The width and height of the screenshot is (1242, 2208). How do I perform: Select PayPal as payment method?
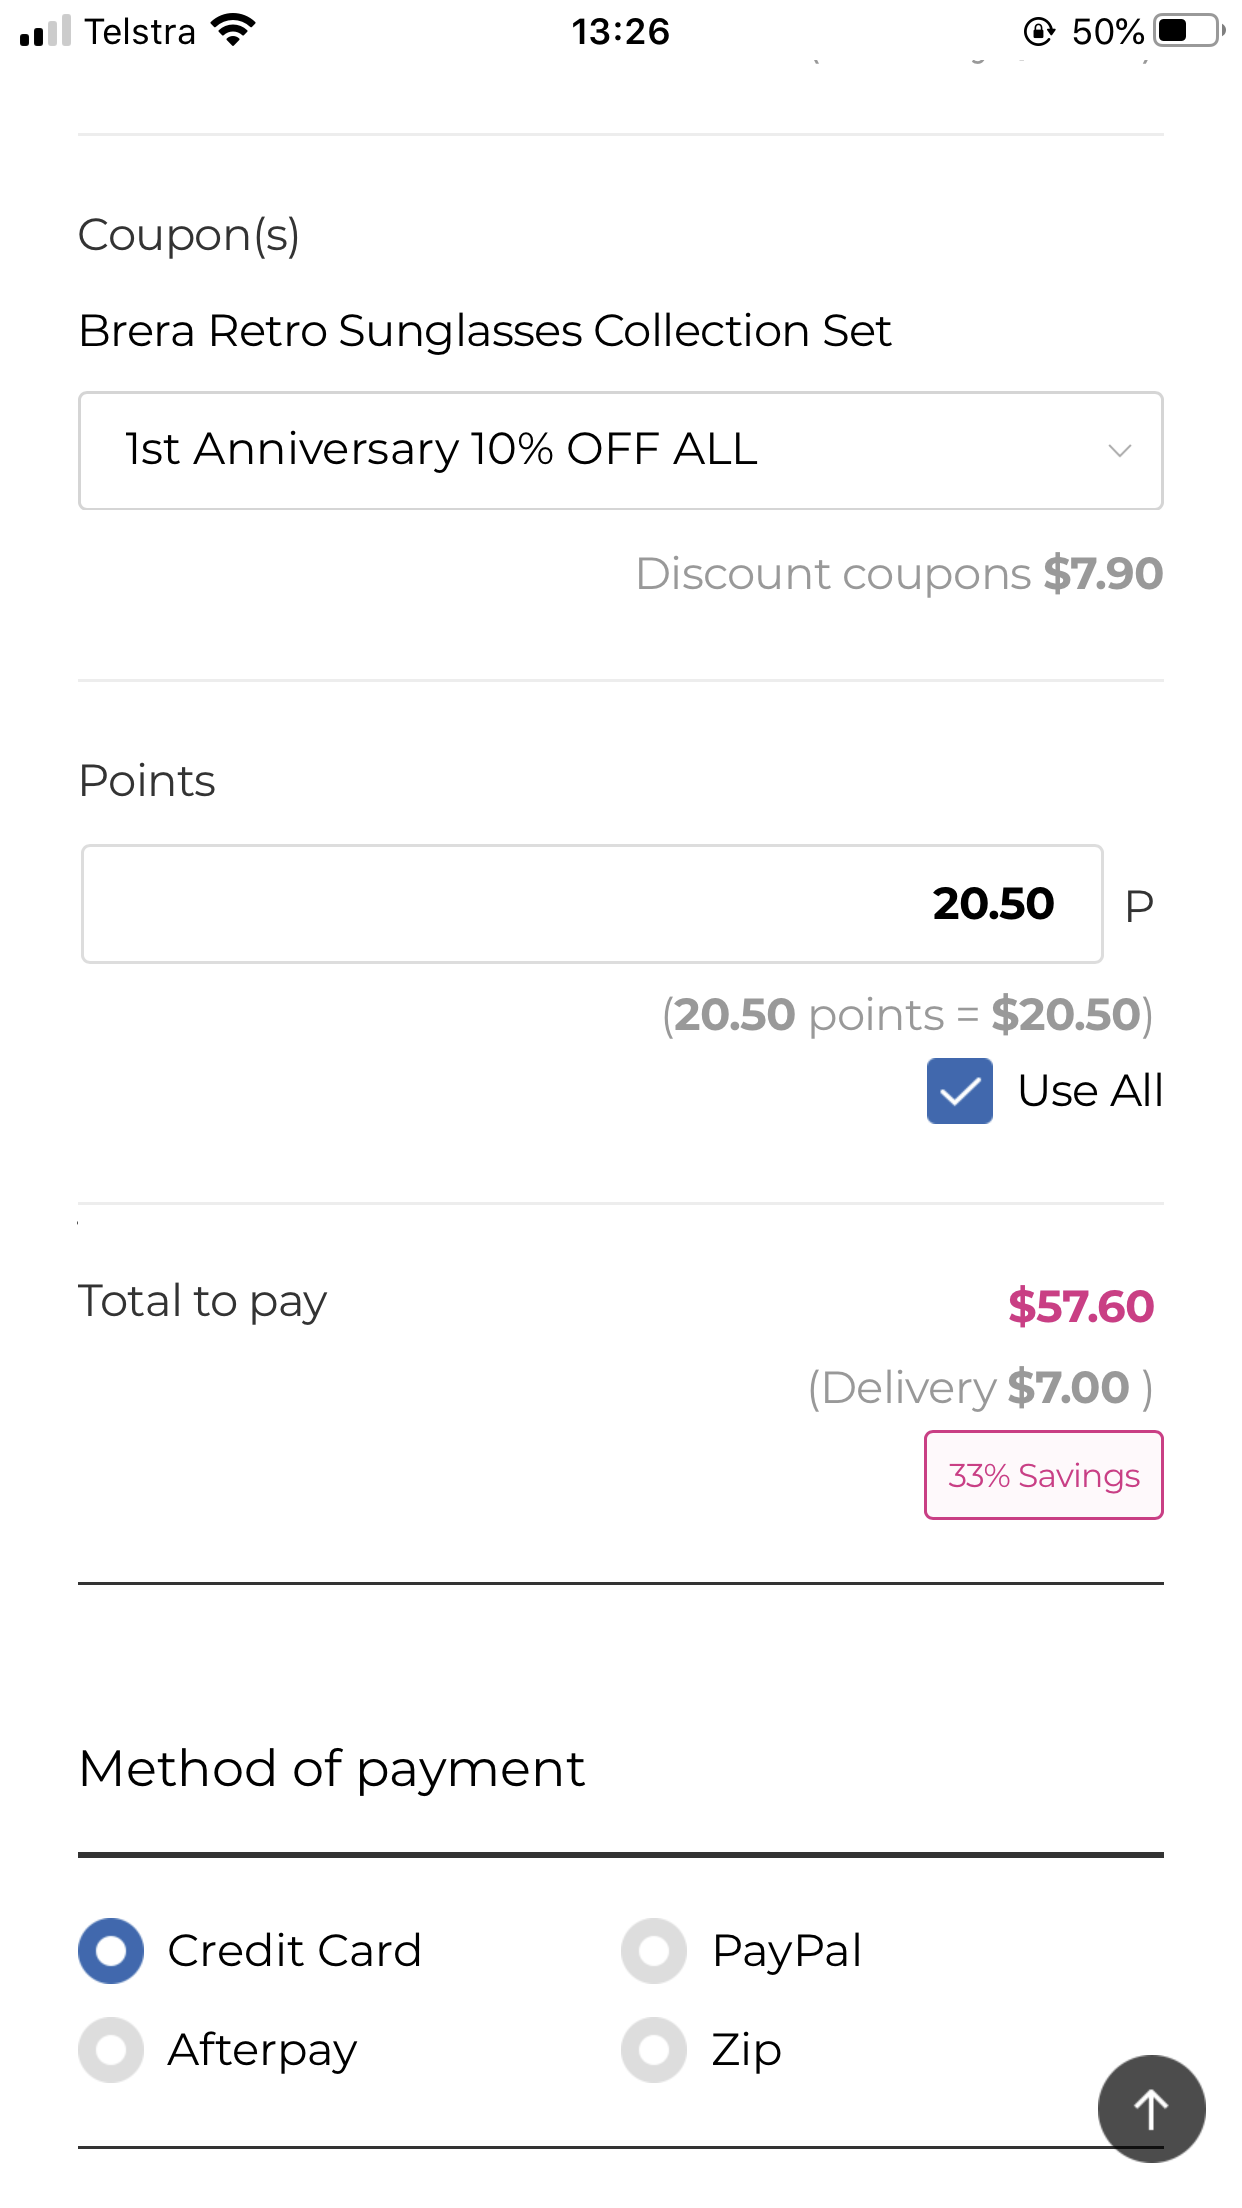point(654,1951)
